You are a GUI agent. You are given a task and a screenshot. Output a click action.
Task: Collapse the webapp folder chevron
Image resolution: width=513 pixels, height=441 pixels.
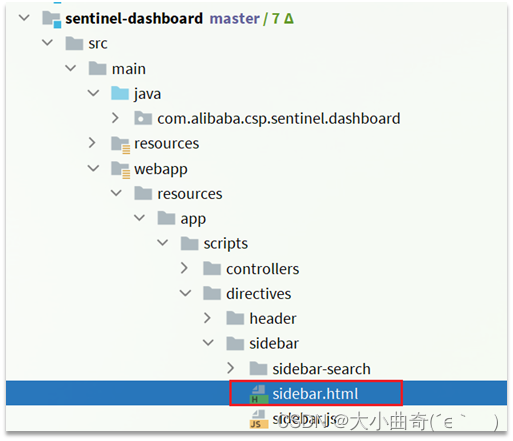(93, 168)
